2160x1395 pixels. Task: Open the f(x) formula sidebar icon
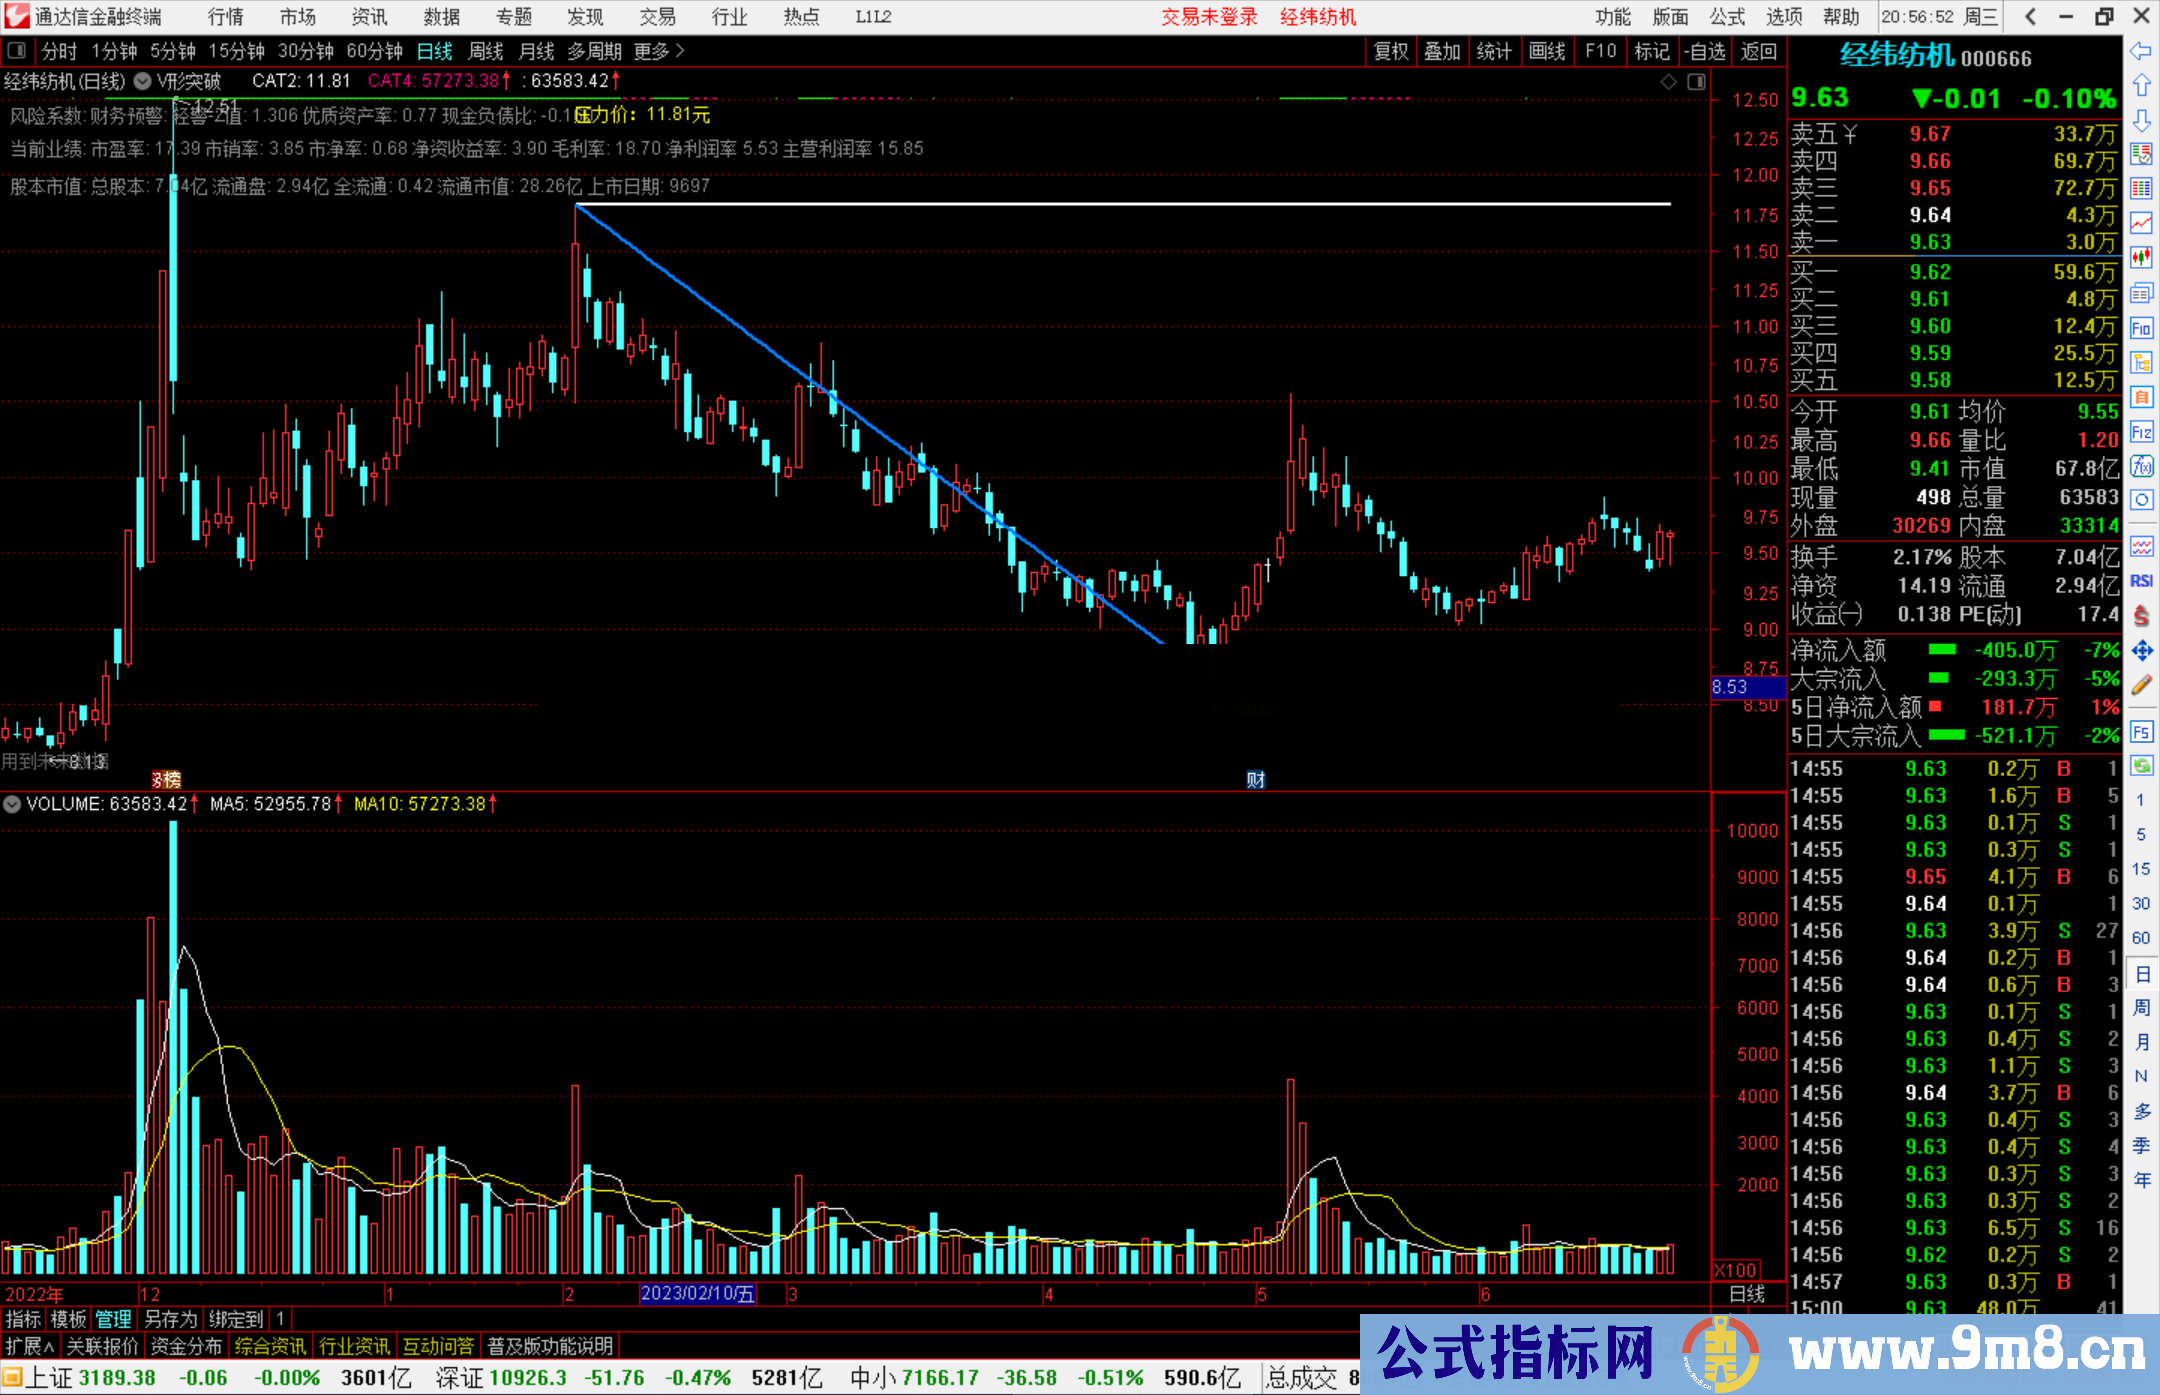(2141, 466)
